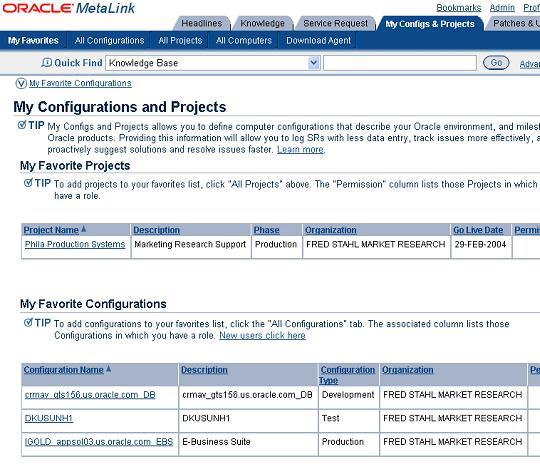Sort projects by Description column
This screenshot has height=468, width=540.
156,230
